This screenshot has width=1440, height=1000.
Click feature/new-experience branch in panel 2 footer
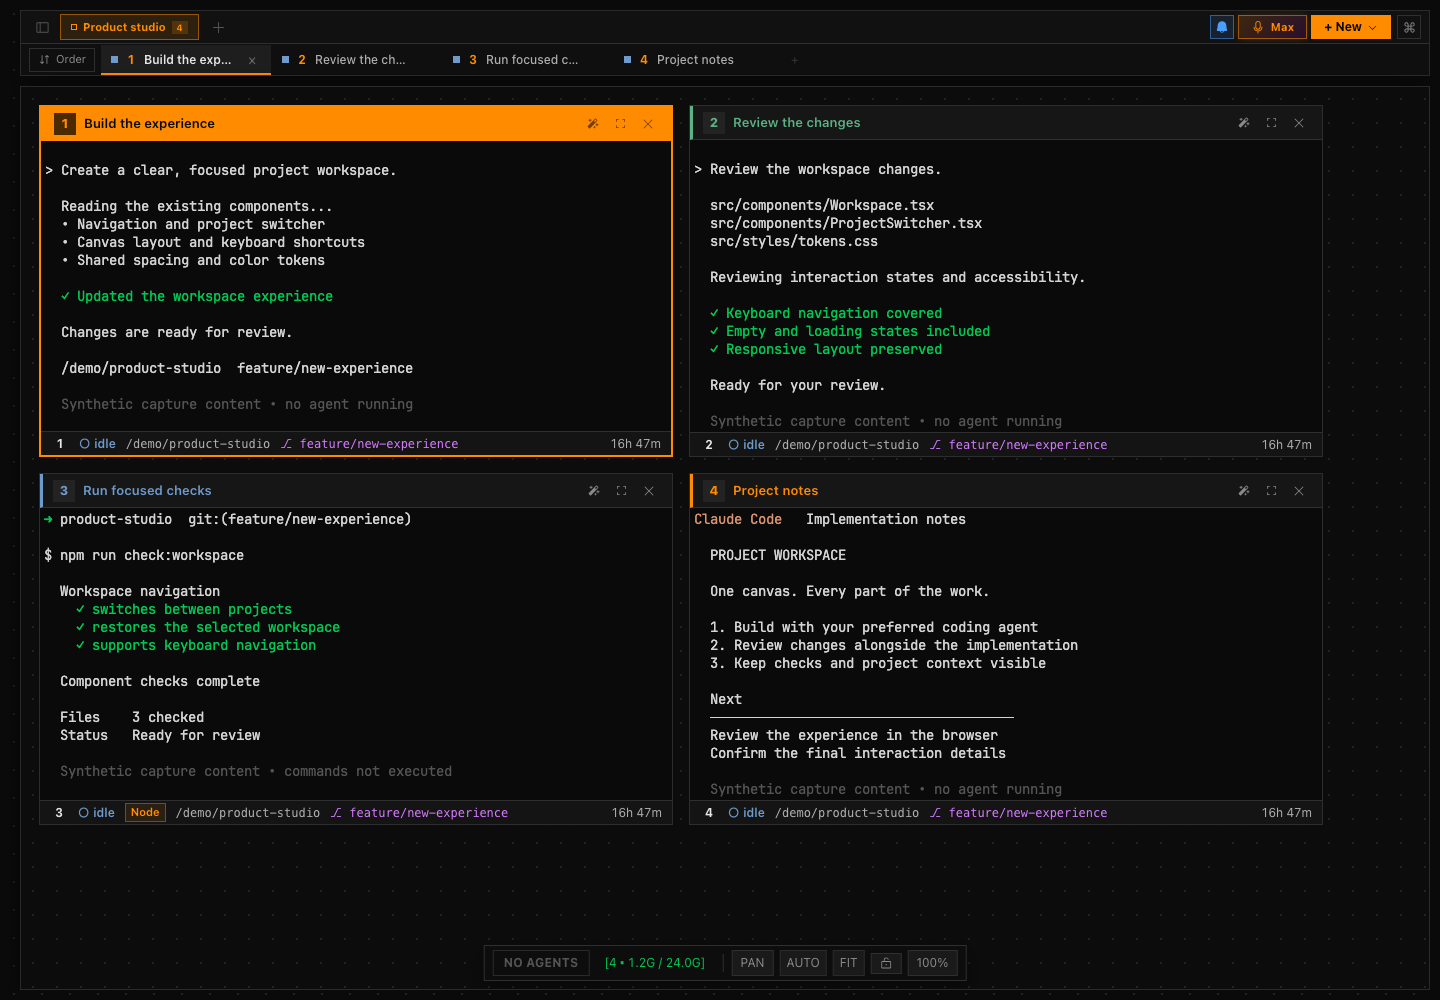tap(1028, 445)
